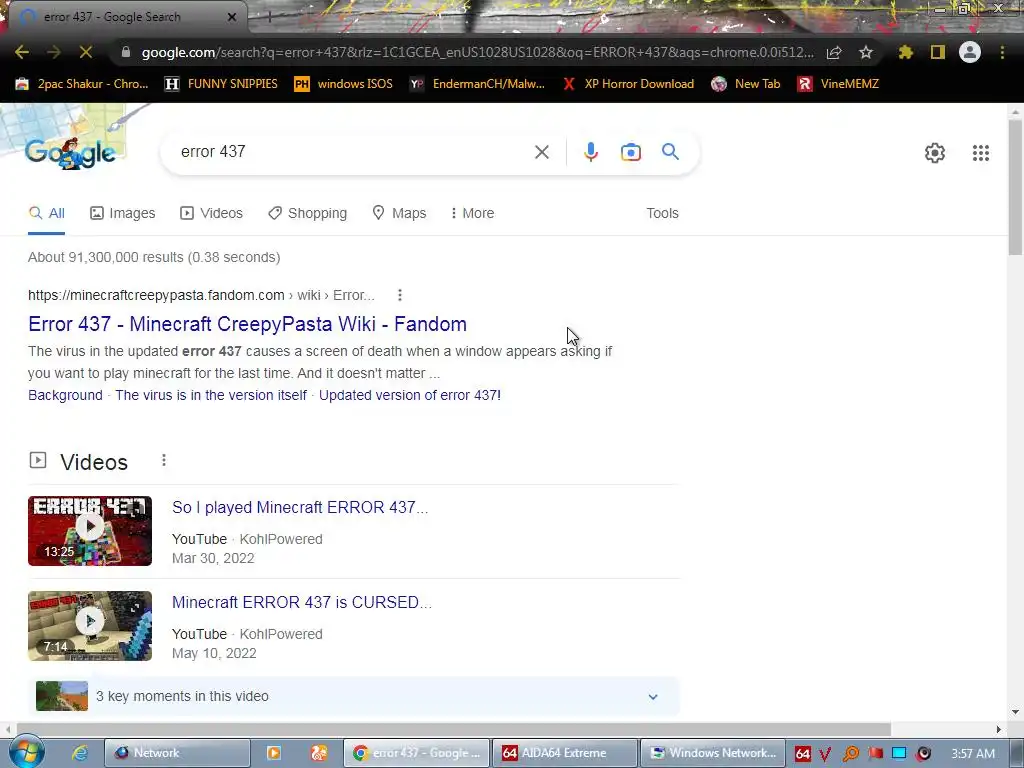Viewport: 1024px width, 768px height.
Task: Open the 2pac Shakur bookmark
Action: tap(81, 84)
